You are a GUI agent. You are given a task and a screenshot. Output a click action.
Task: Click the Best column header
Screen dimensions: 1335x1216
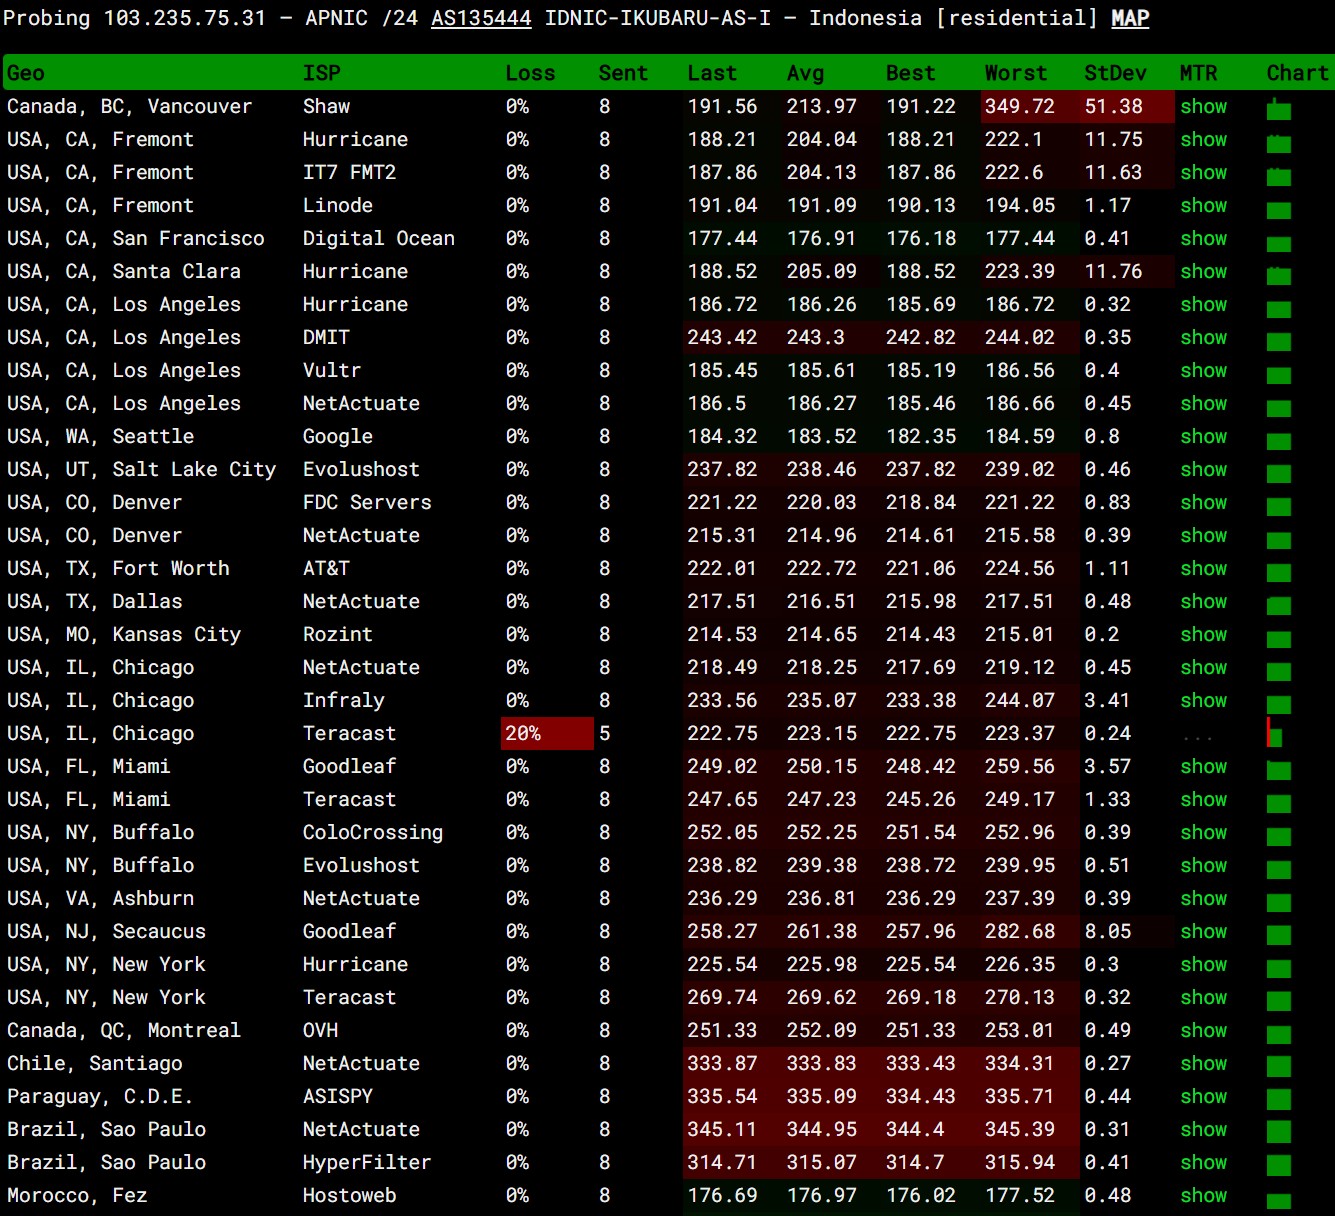coord(910,73)
